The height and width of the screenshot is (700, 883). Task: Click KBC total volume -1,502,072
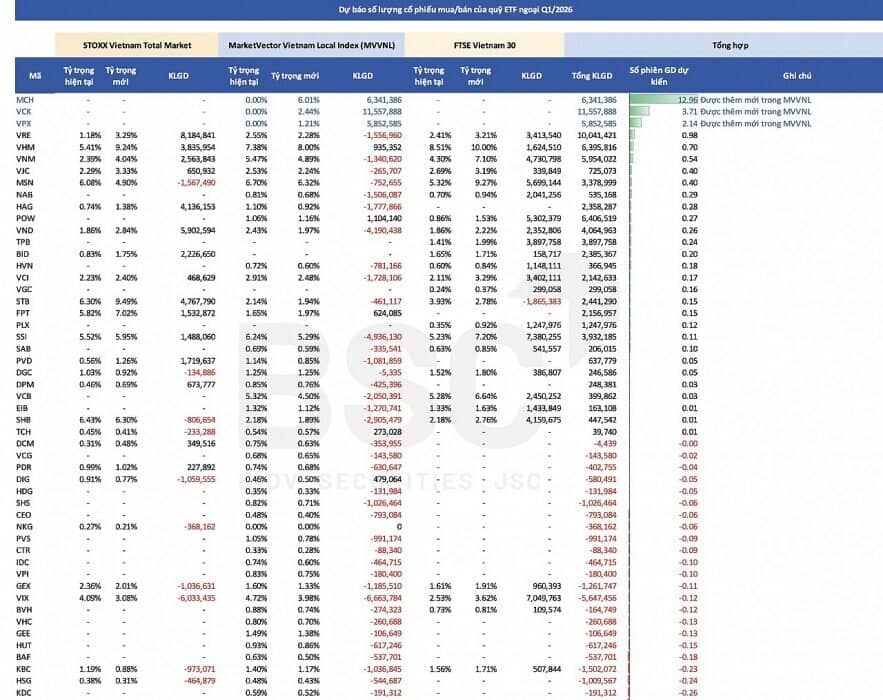(x=597, y=669)
